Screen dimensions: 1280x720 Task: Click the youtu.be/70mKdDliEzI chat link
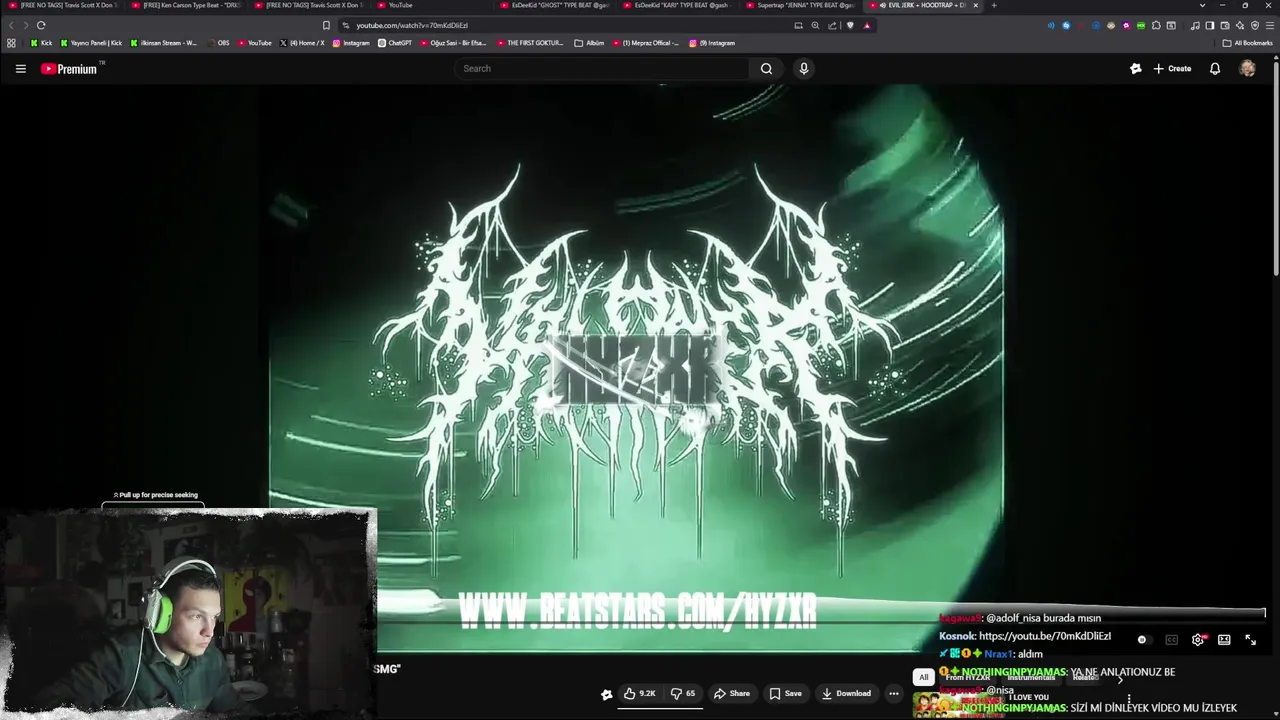(1045, 636)
